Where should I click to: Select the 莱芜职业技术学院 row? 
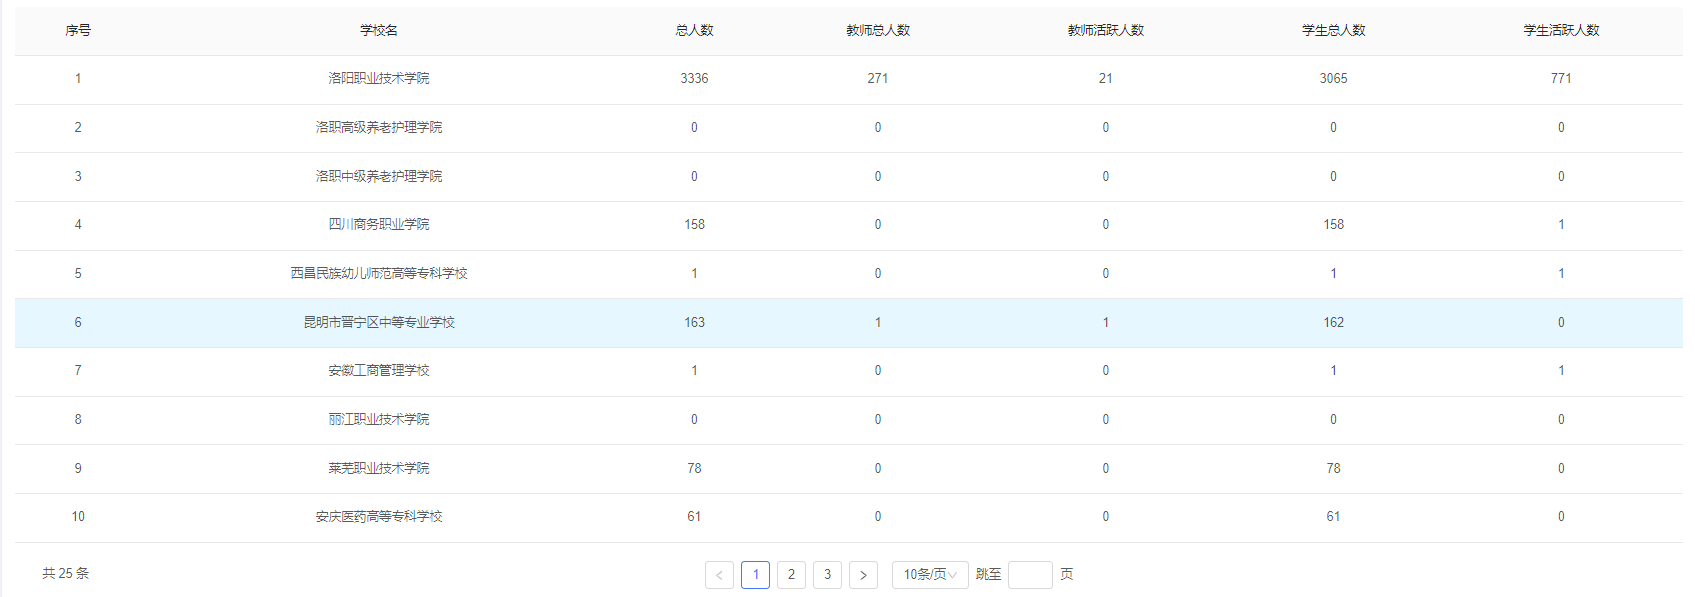379,468
